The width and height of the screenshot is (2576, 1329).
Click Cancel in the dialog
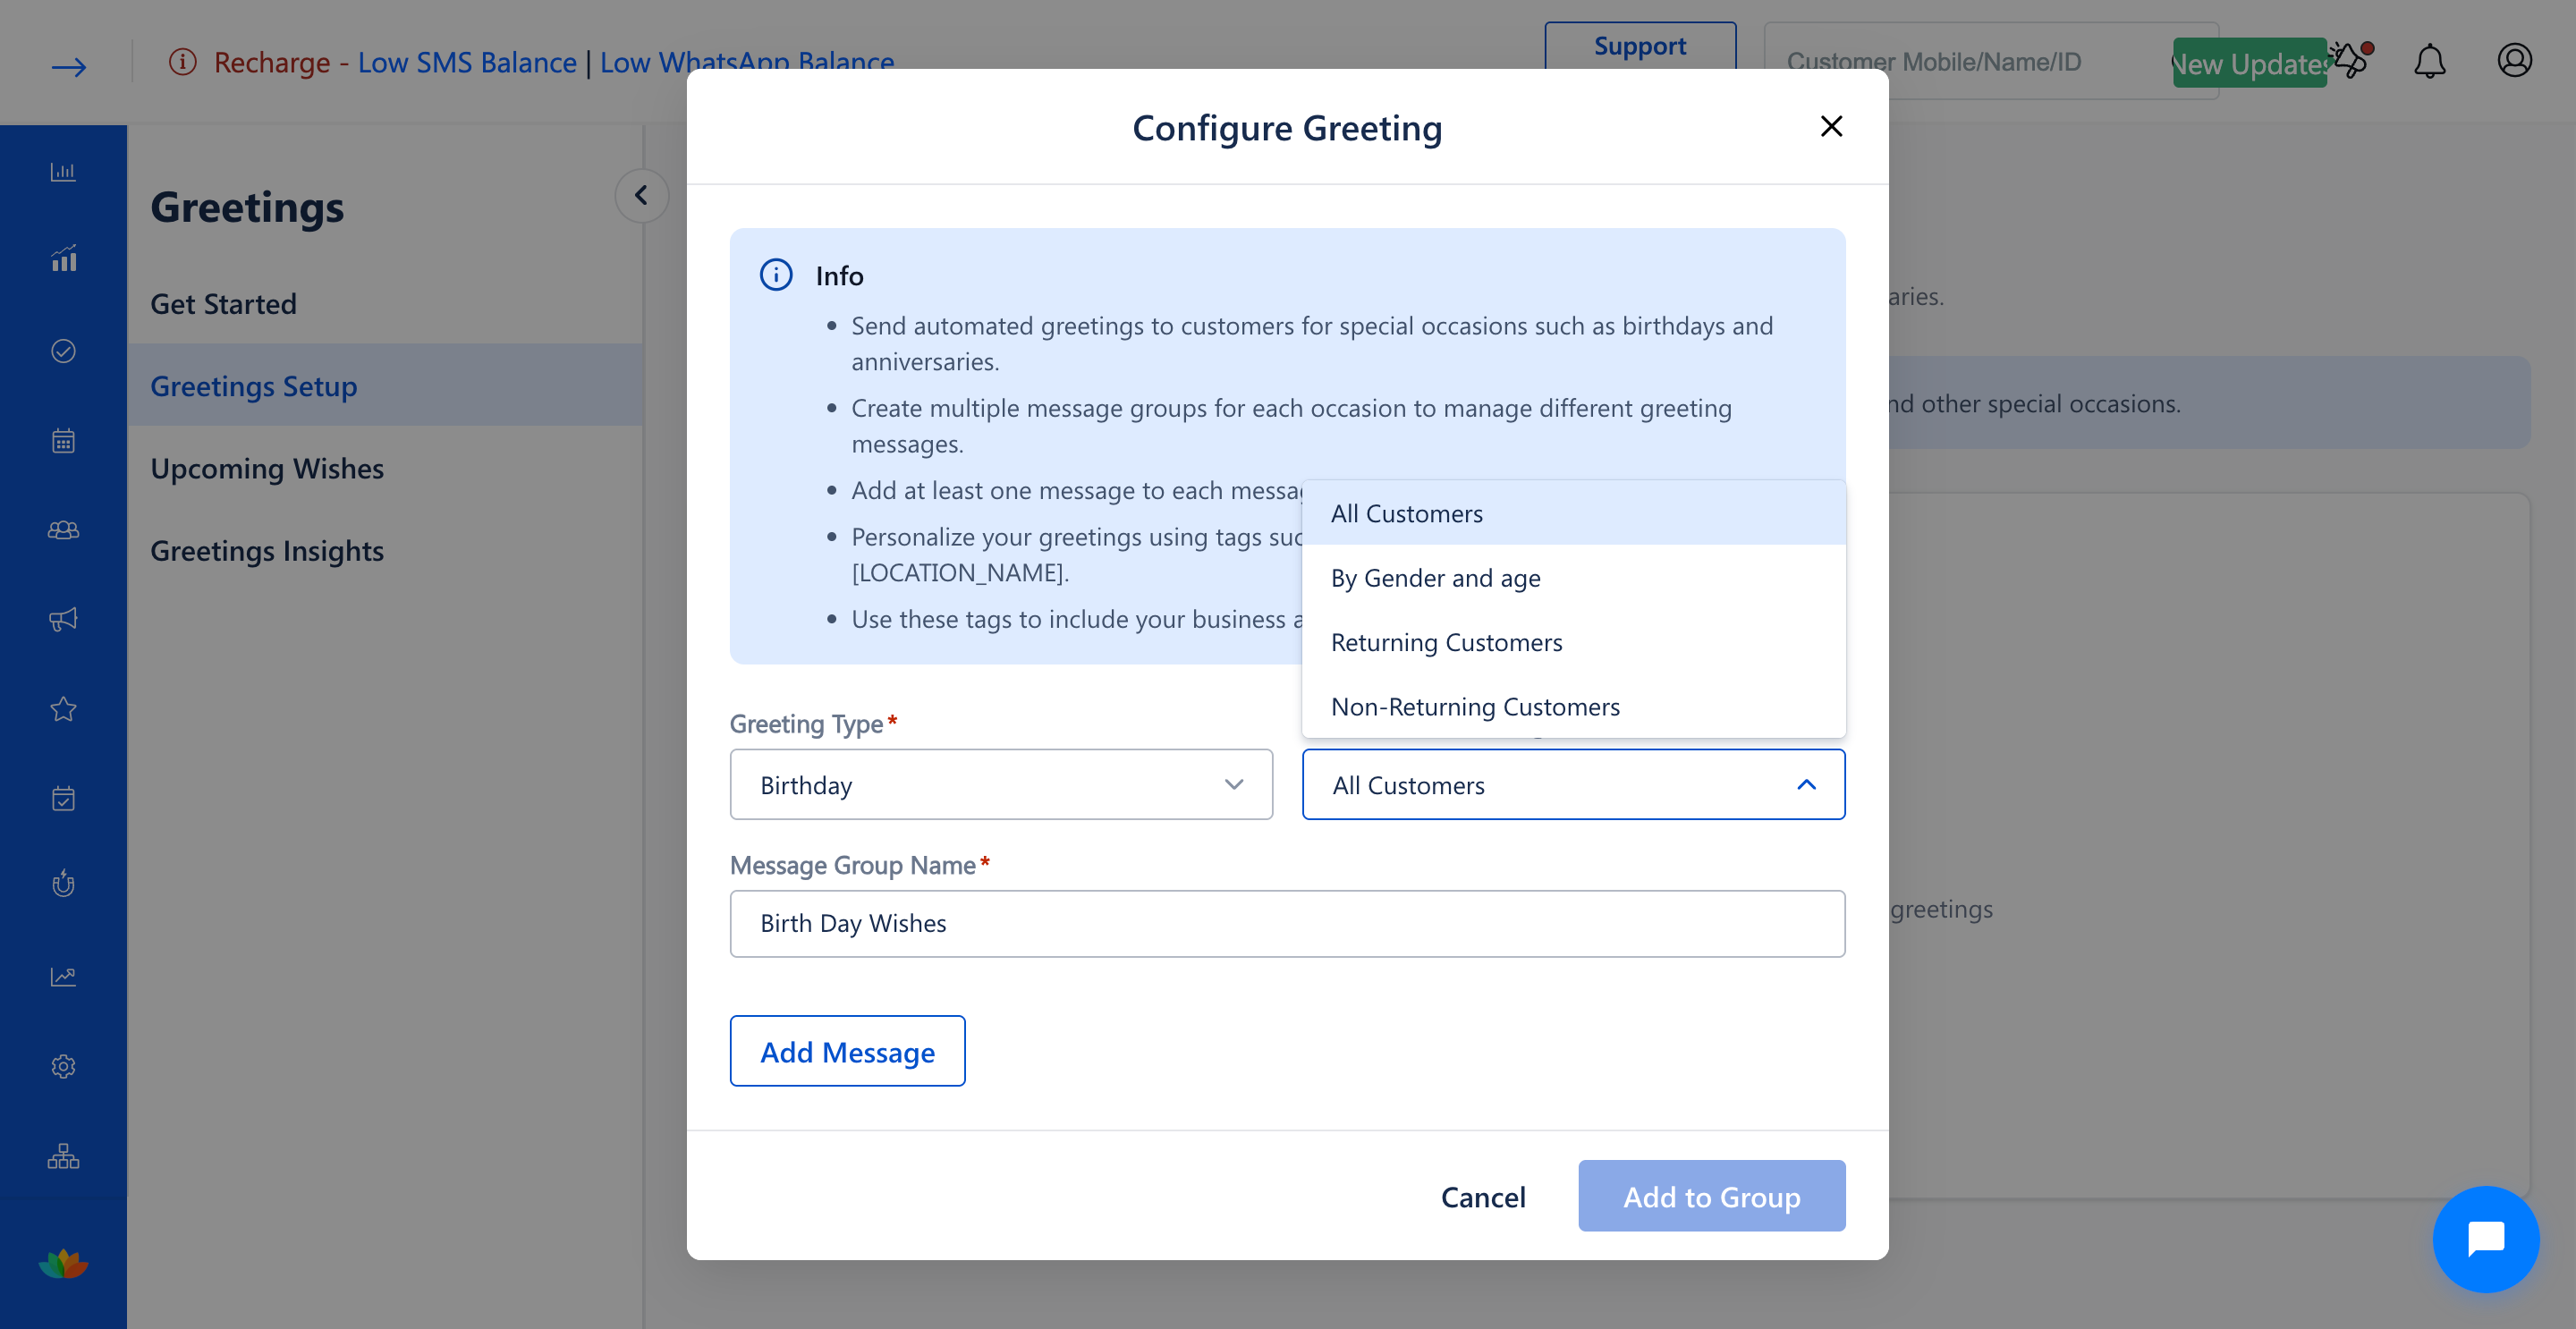click(x=1482, y=1196)
